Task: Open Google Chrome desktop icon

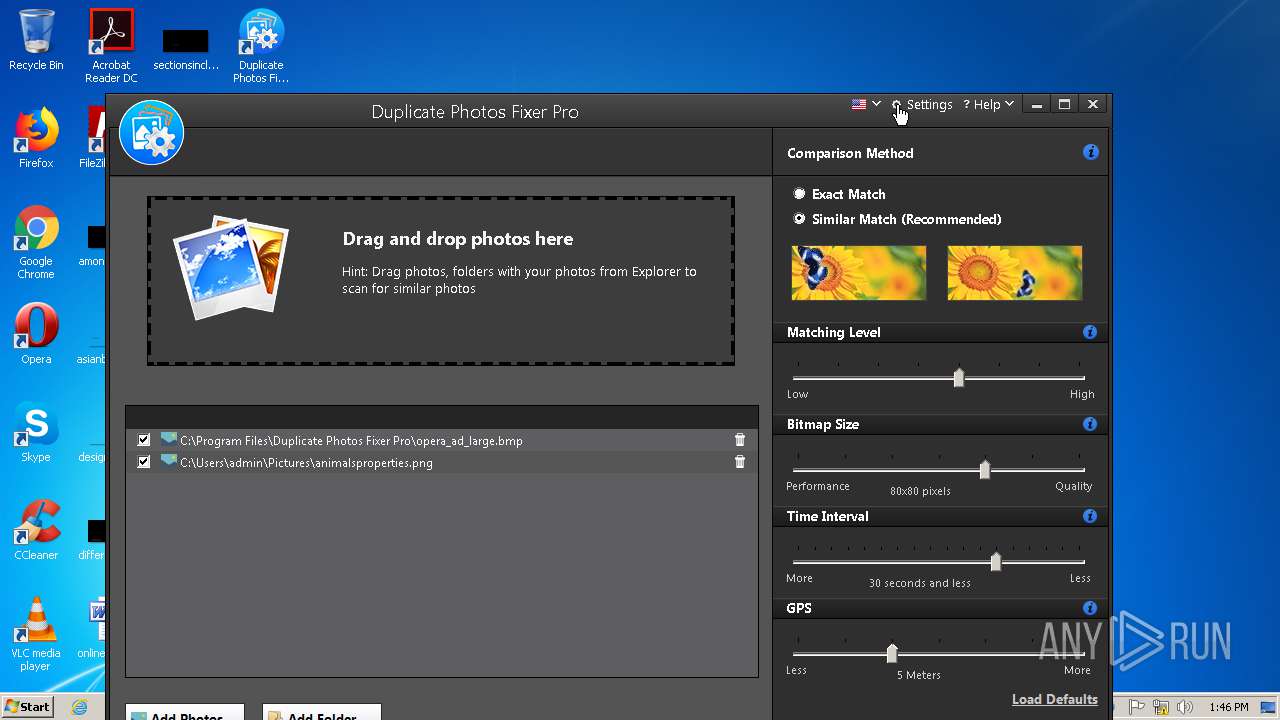Action: coord(36,242)
